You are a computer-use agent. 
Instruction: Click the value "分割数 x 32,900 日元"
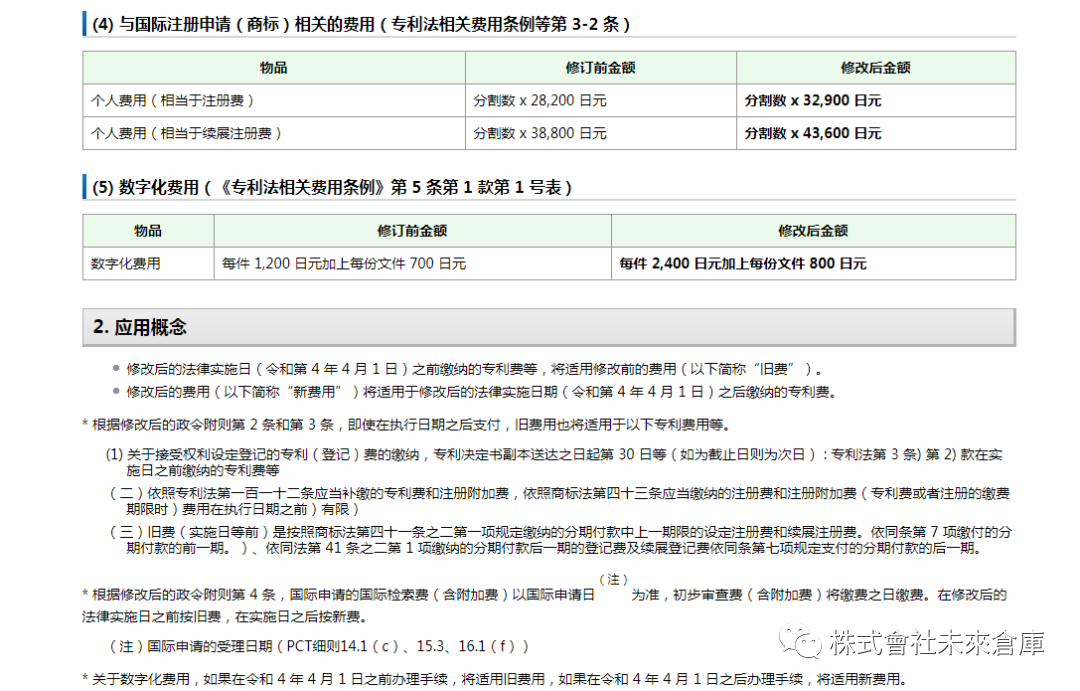point(812,101)
